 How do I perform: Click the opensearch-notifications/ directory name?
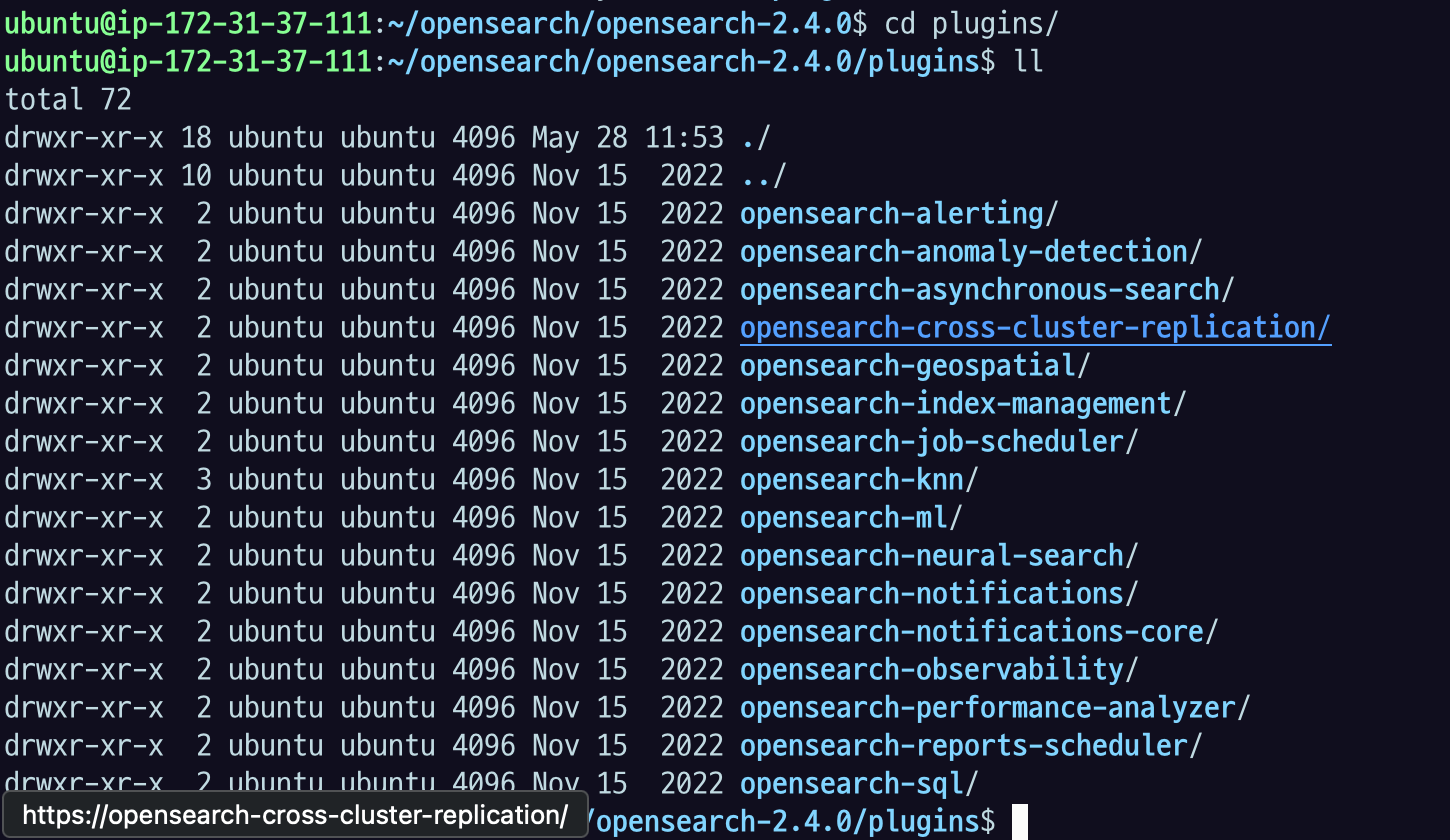pos(939,594)
